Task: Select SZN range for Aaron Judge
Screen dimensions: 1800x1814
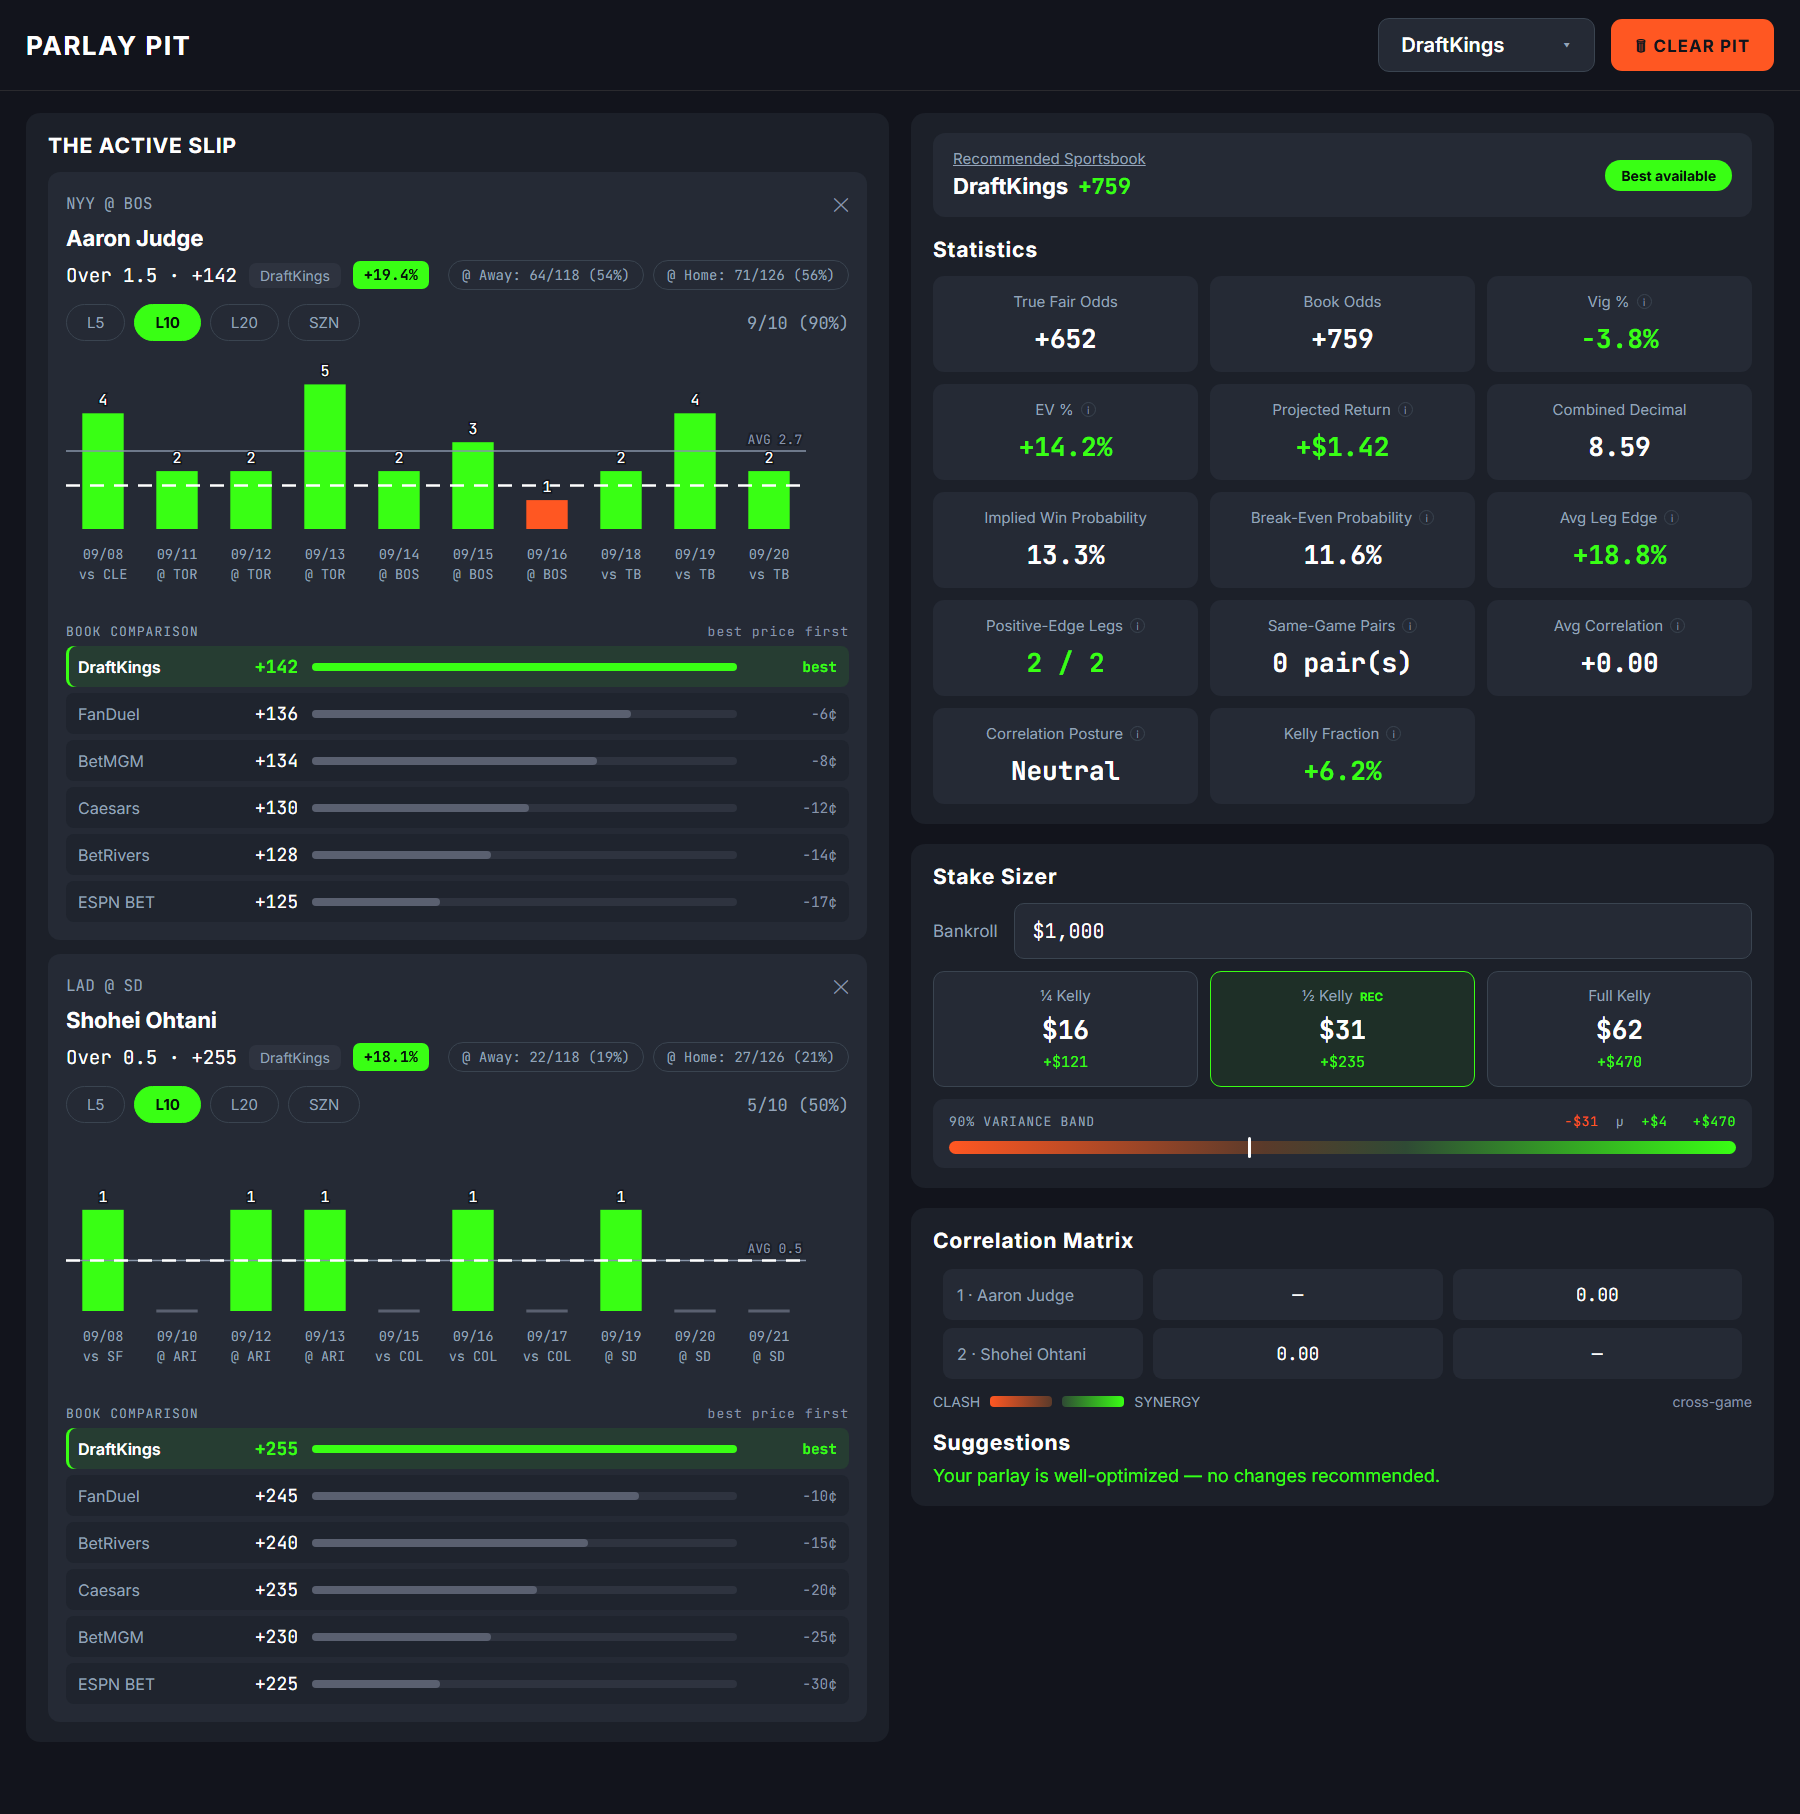Action: (x=324, y=323)
